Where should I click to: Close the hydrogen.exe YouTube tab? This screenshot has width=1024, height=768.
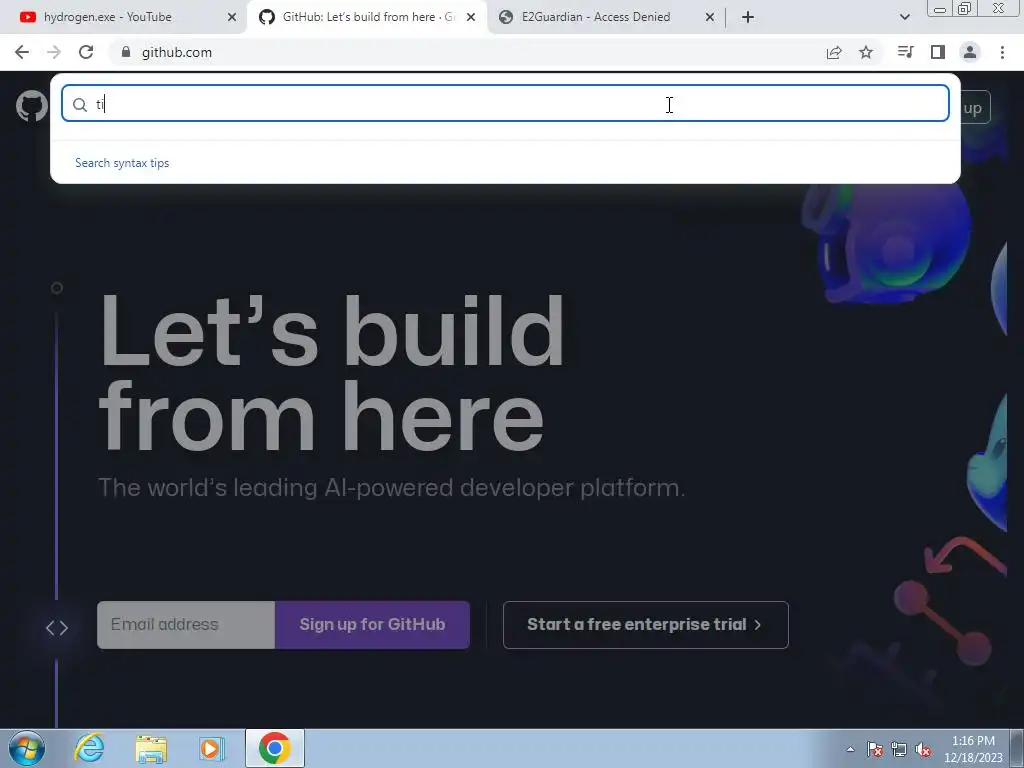point(232,17)
